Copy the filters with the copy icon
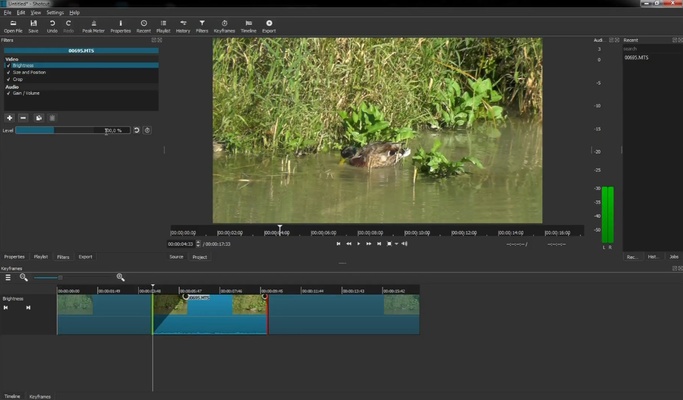The width and height of the screenshot is (683, 400). pos(39,118)
